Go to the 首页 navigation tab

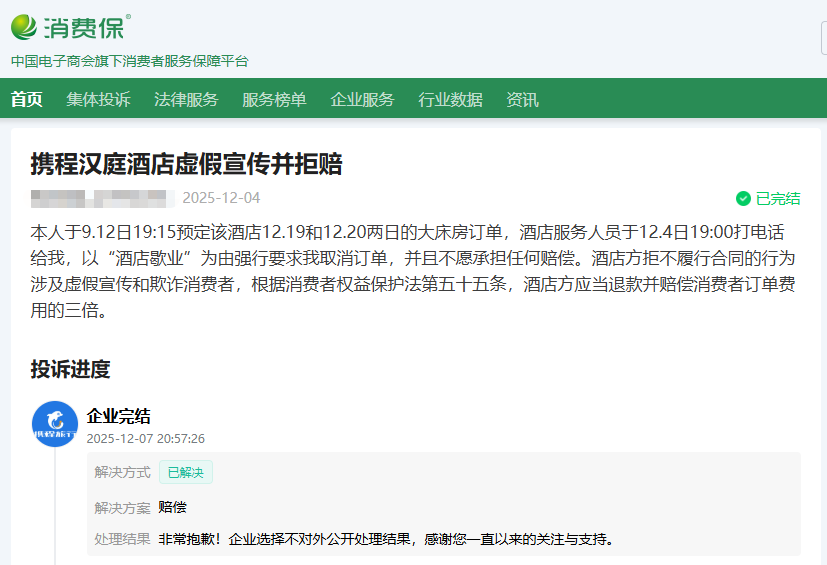click(x=27, y=99)
